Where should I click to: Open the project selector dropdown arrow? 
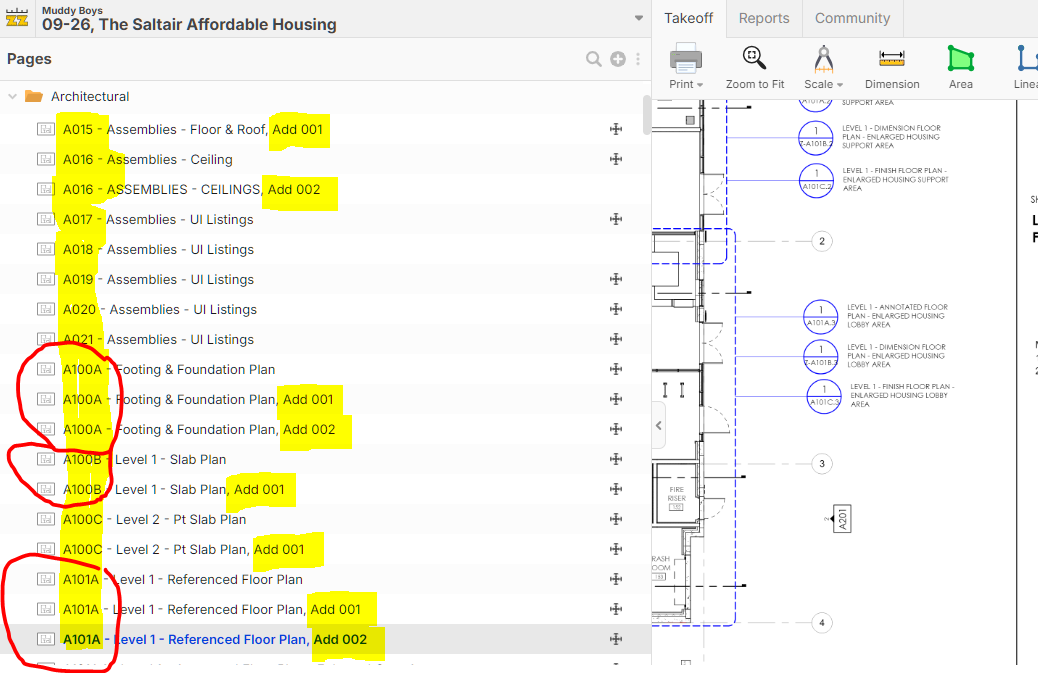tap(639, 18)
